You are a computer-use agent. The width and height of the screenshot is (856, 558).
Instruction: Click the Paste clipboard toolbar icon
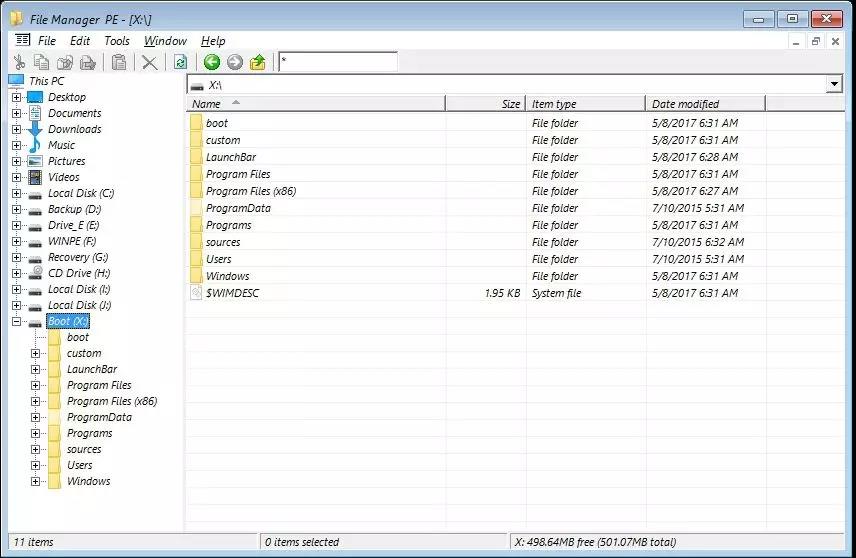pyautogui.click(x=119, y=62)
